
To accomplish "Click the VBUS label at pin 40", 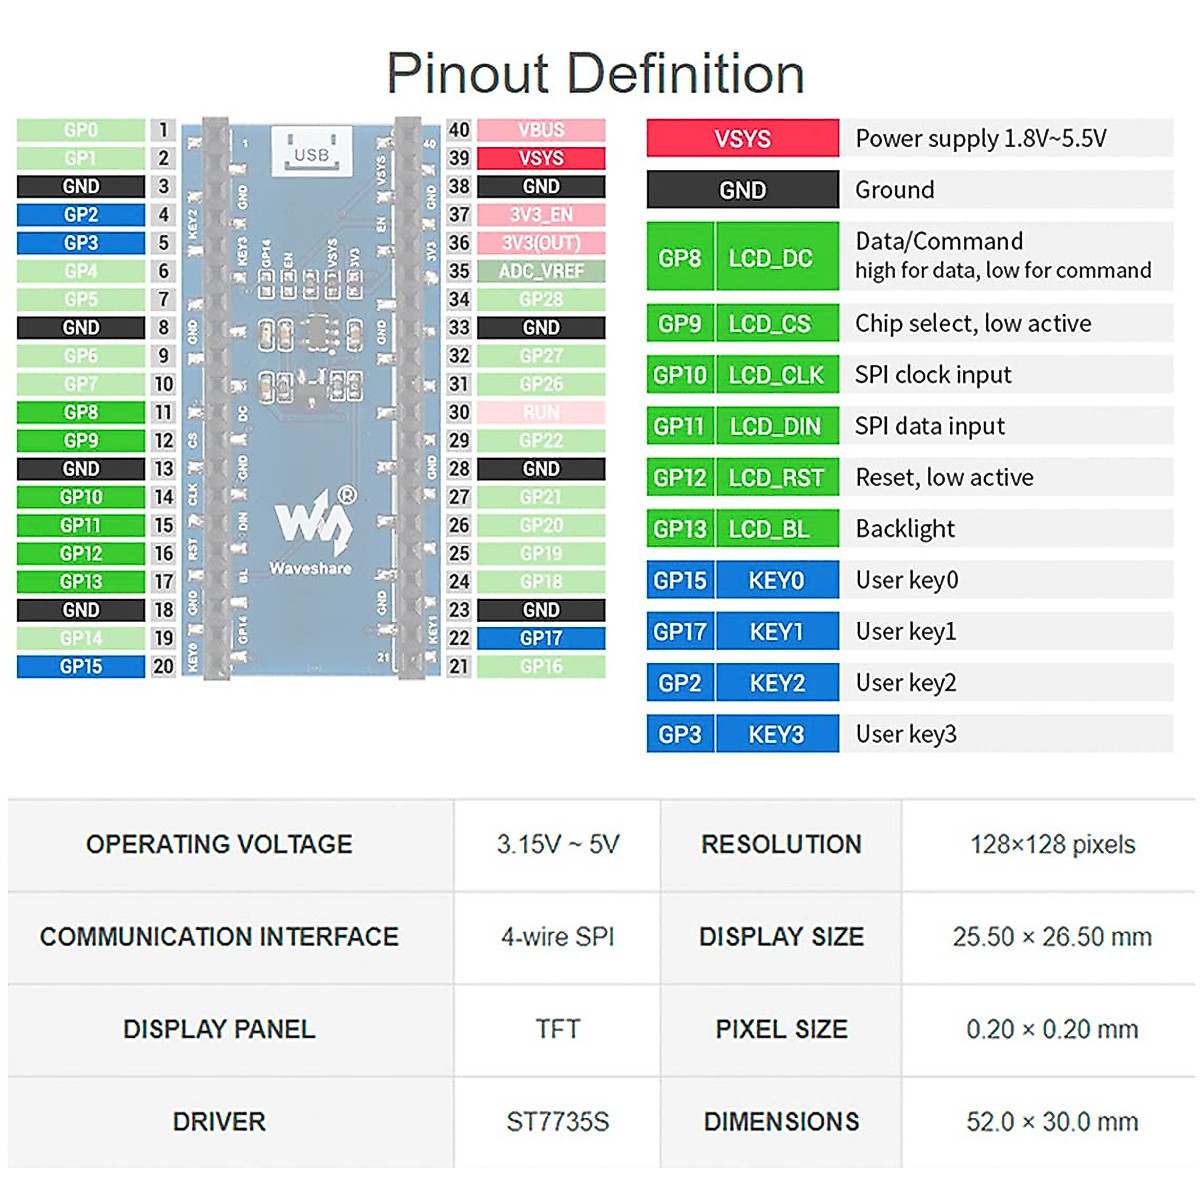I will pyautogui.click(x=541, y=130).
